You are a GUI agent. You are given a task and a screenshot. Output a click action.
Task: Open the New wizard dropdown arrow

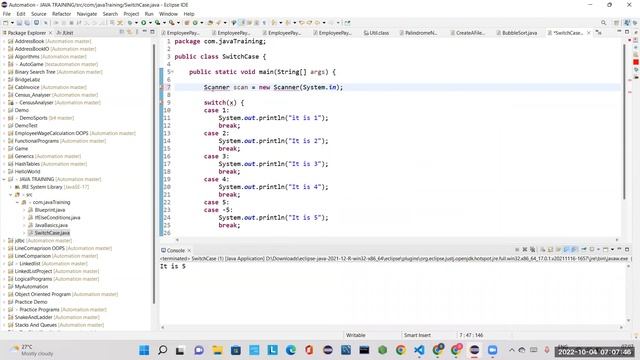12,22
